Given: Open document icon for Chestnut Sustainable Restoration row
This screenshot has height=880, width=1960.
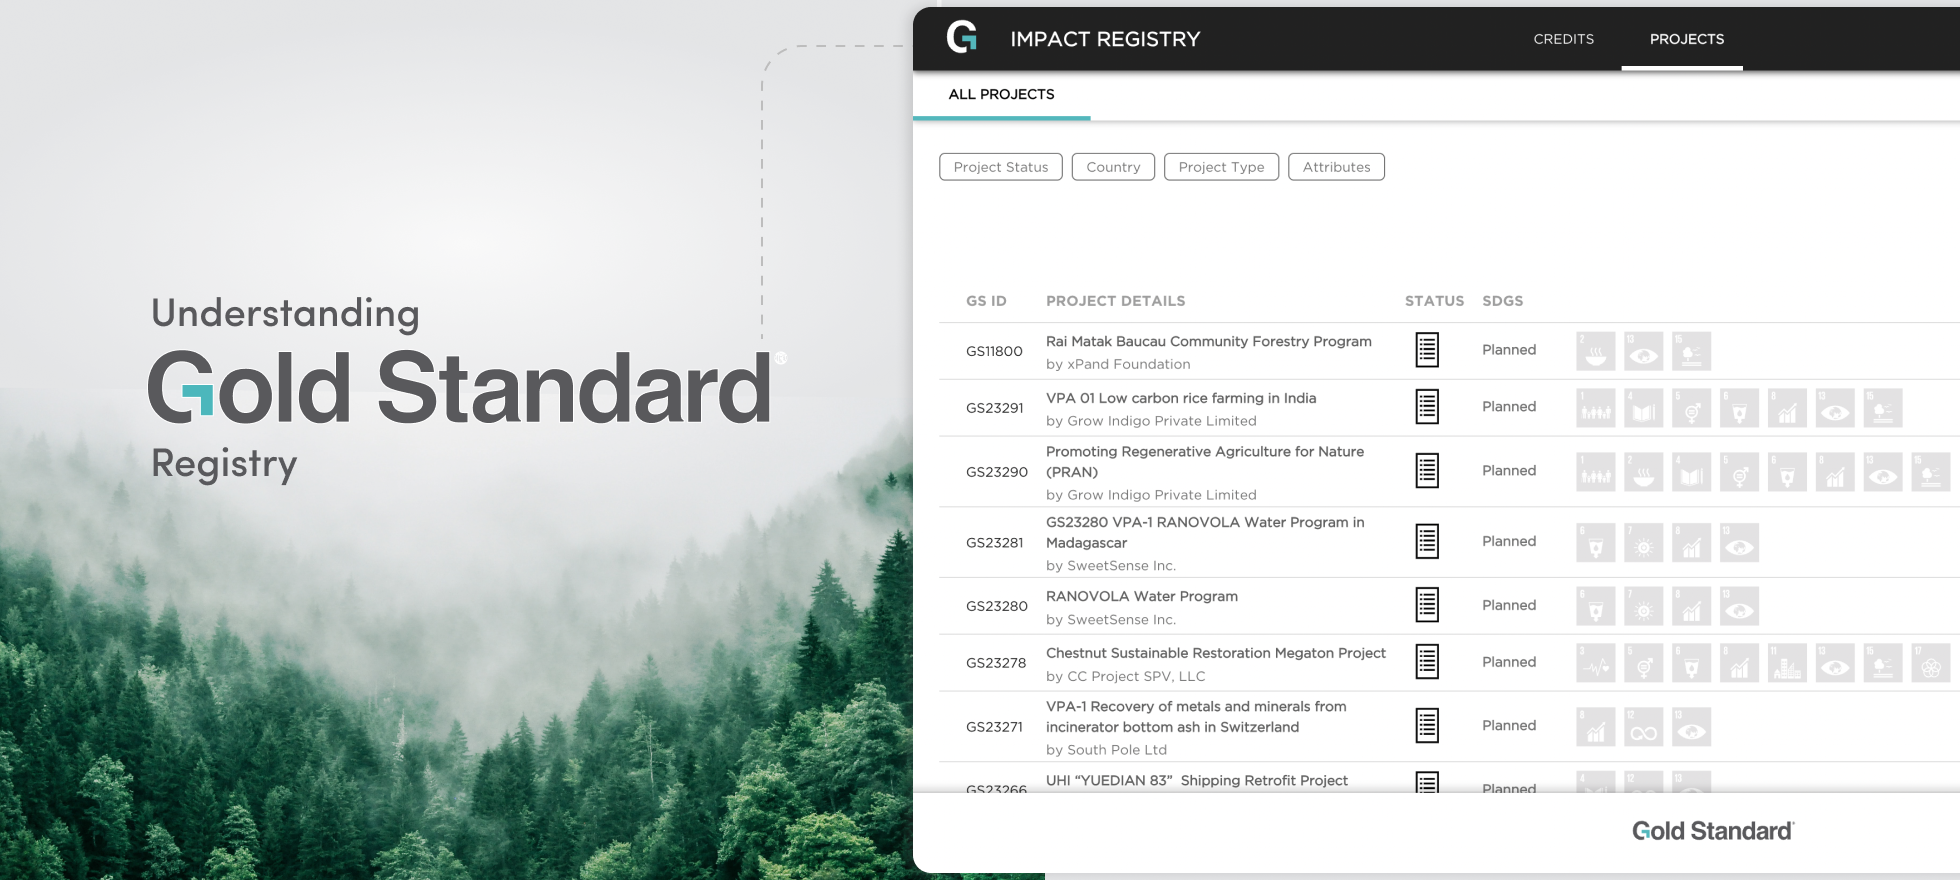Looking at the screenshot, I should coord(1427,662).
